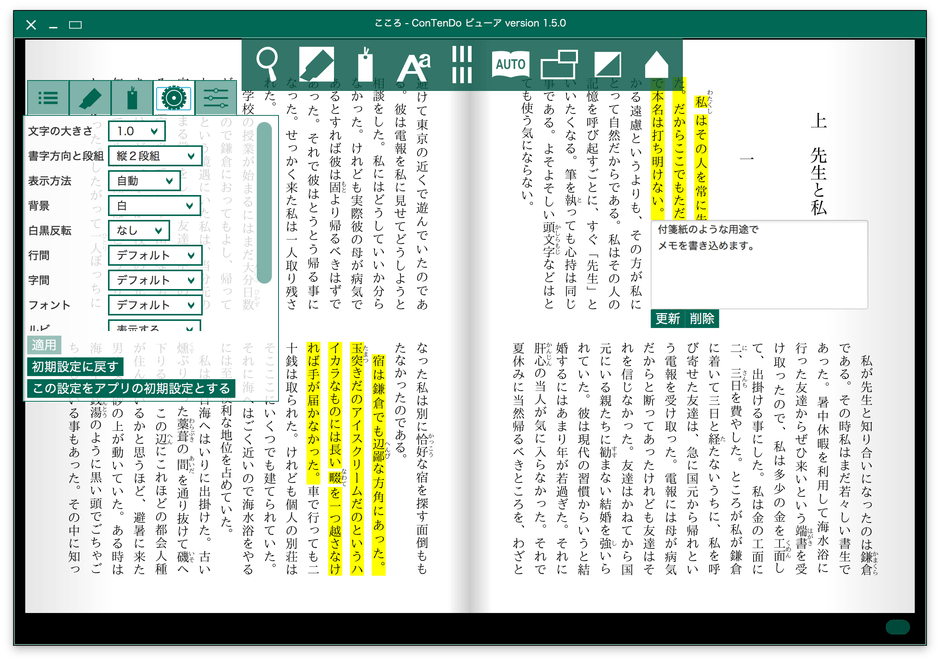The width and height of the screenshot is (940, 662).
Task: Open the highlighter list tab in side panel
Action: [x=89, y=98]
